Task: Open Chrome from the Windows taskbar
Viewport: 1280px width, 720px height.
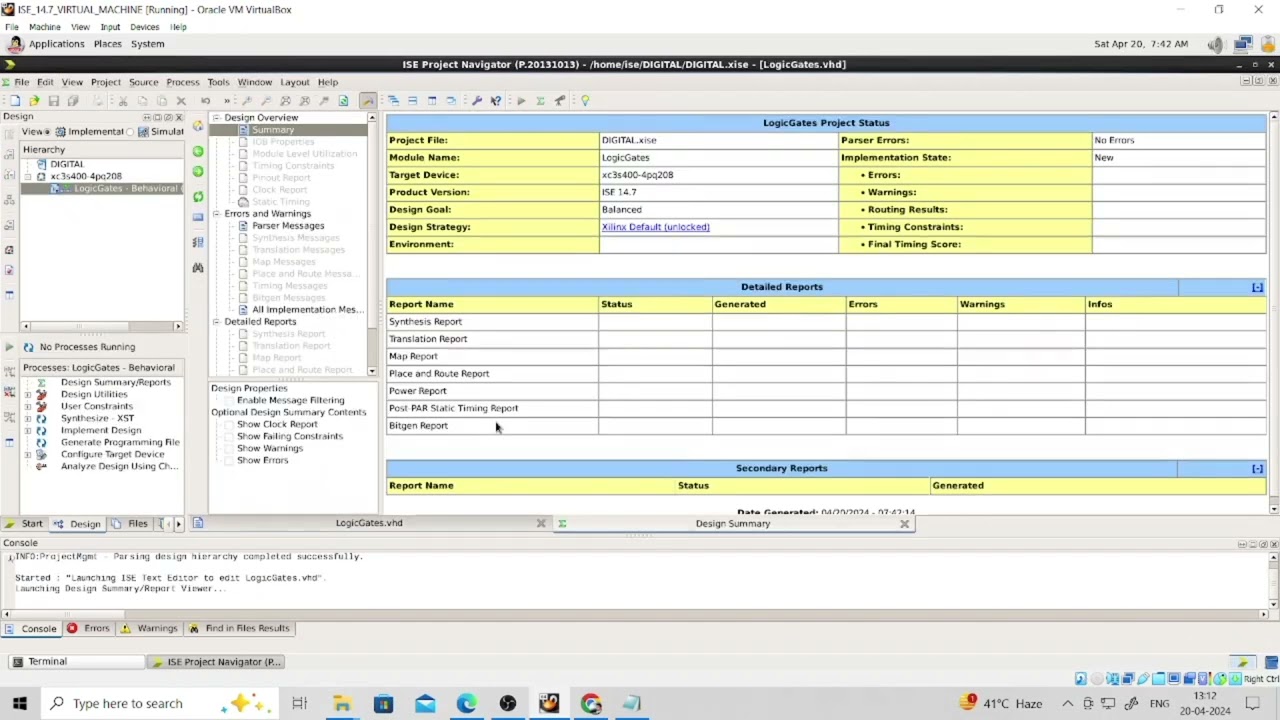Action: click(x=591, y=704)
